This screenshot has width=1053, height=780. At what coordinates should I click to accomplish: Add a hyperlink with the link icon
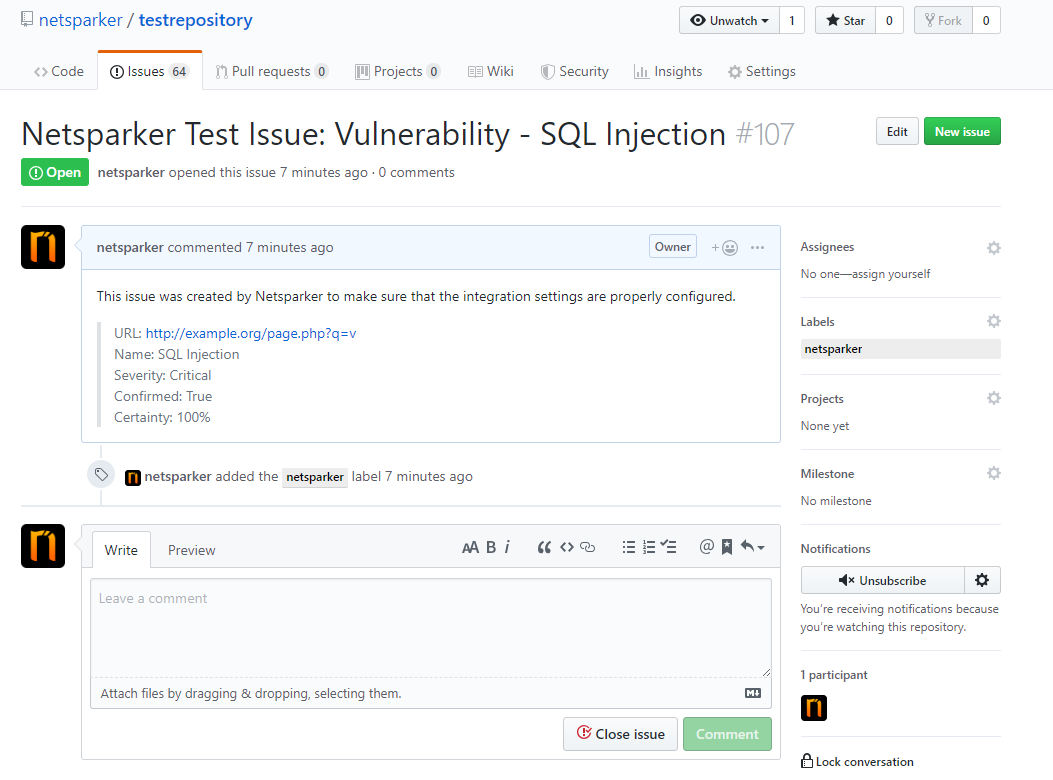click(x=587, y=547)
